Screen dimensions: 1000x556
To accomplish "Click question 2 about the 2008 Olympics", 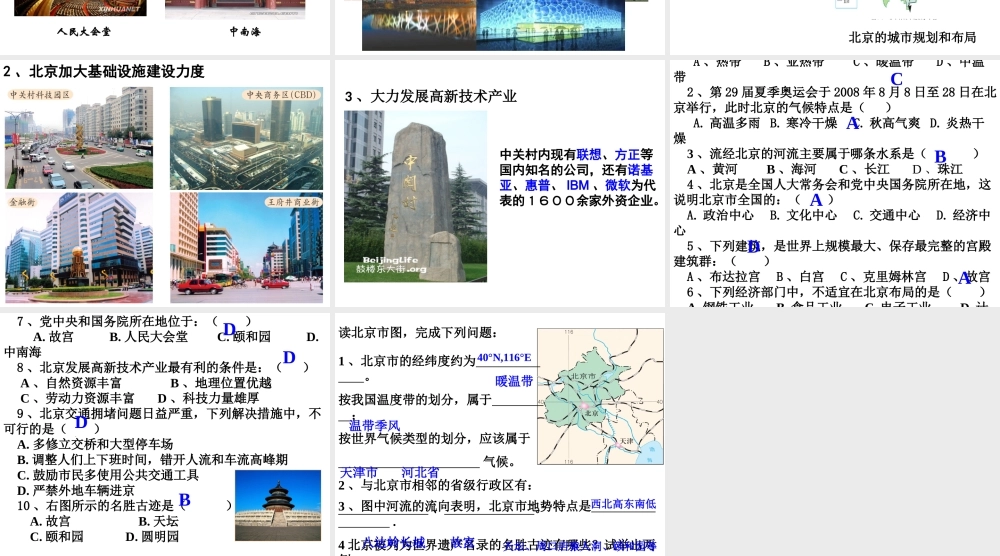I will coord(835,99).
